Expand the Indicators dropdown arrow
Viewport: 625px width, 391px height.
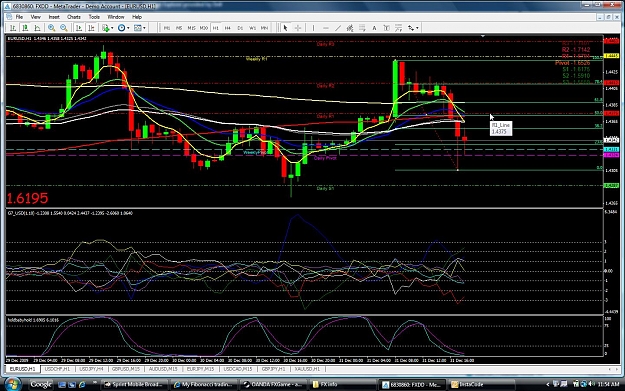(x=112, y=28)
